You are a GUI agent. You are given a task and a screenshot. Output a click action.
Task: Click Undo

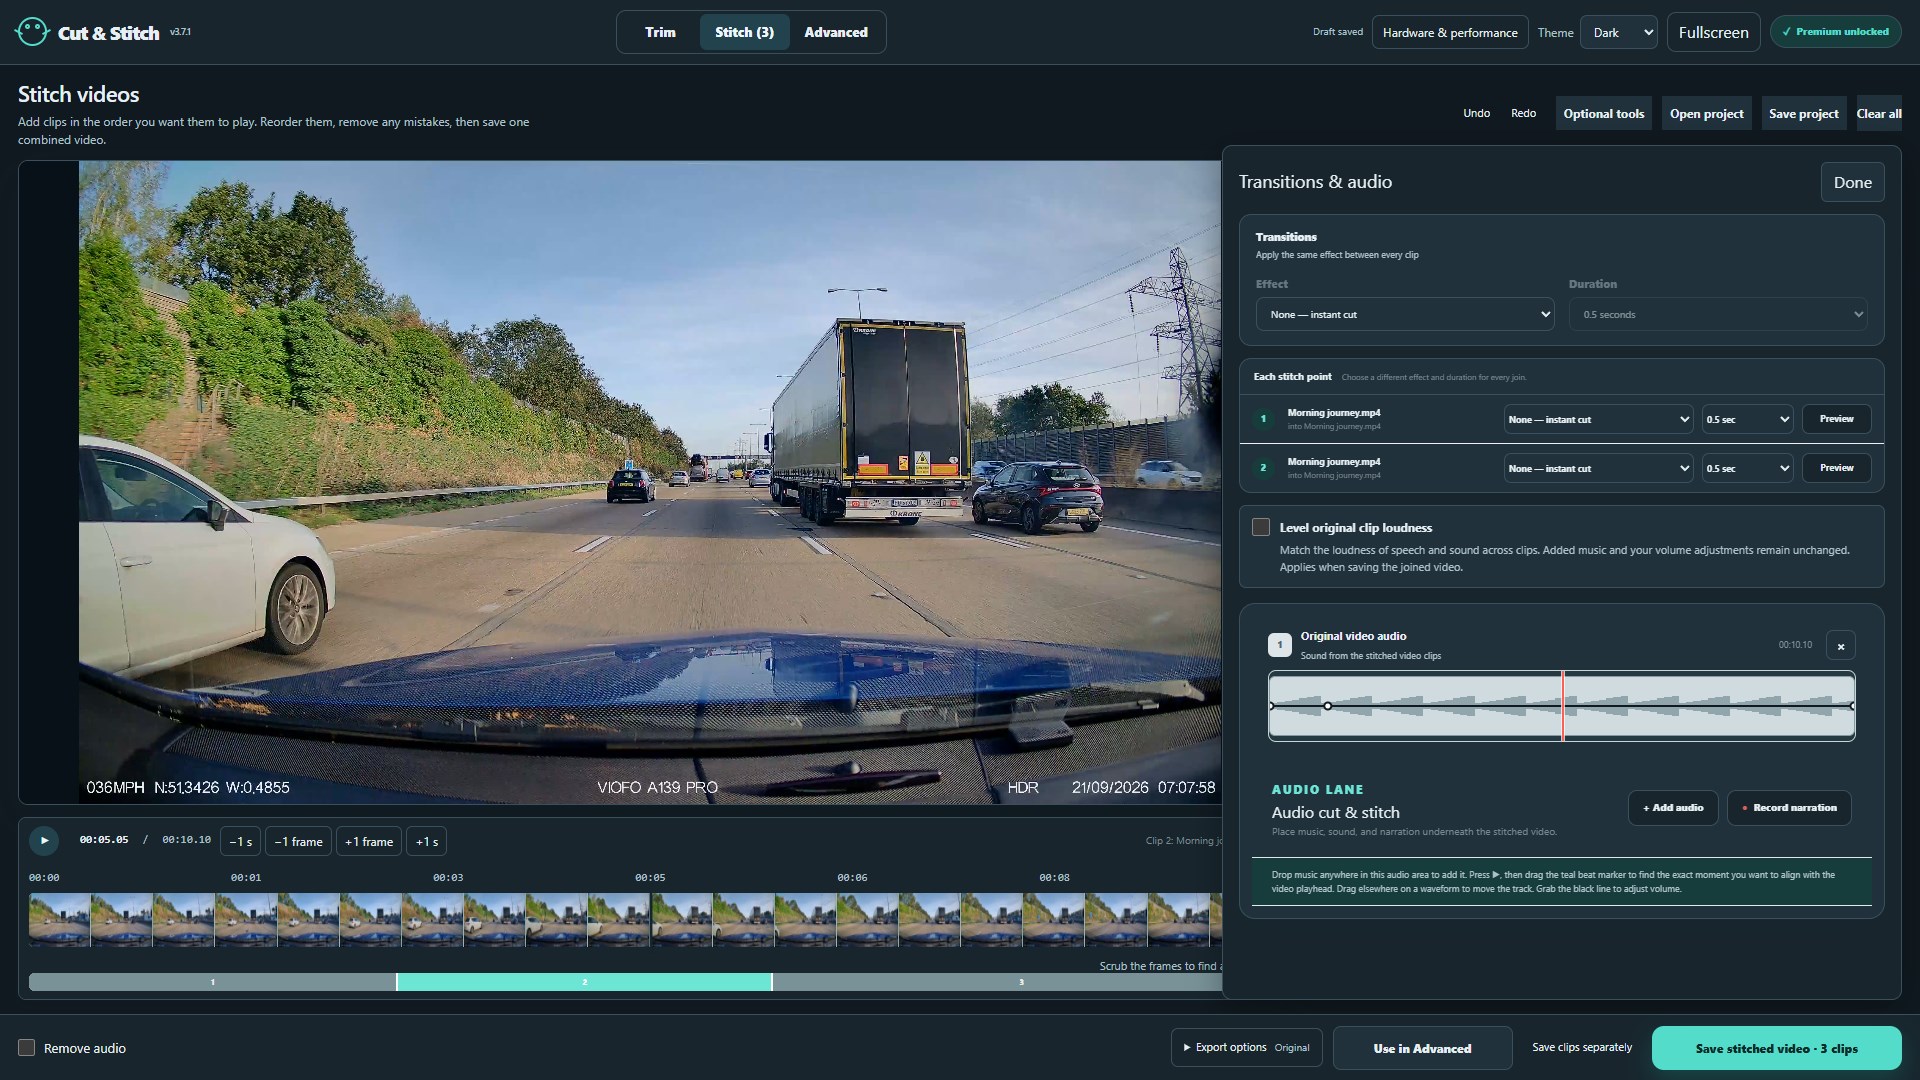1476,113
